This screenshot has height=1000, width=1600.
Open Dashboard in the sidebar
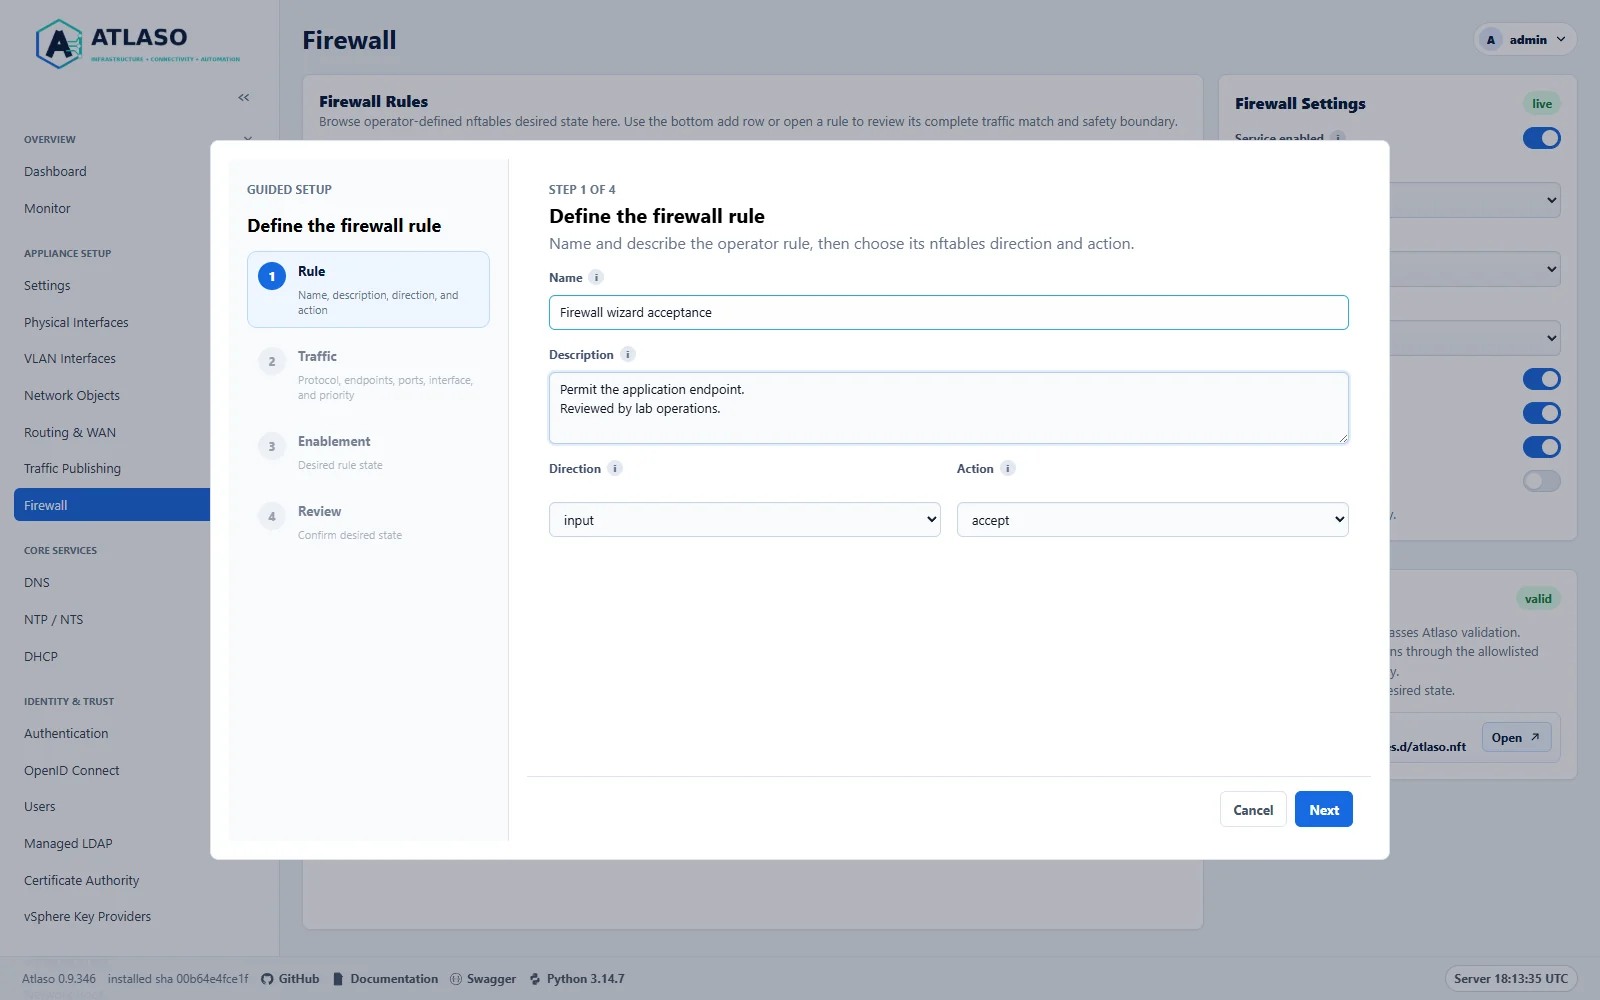[x=55, y=172]
